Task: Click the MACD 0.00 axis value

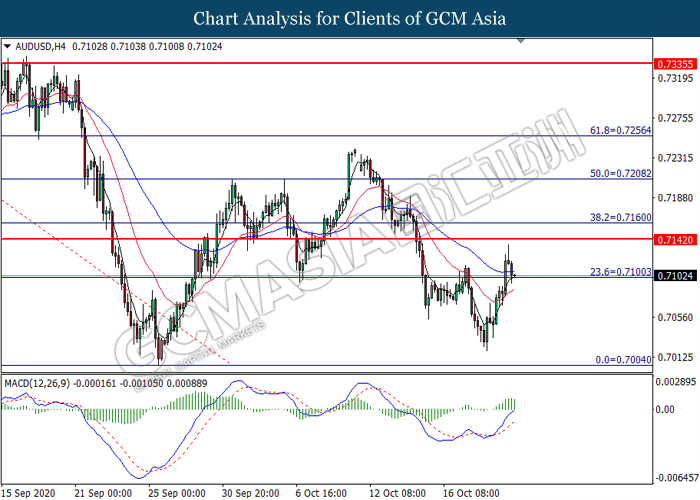Action: click(x=665, y=409)
